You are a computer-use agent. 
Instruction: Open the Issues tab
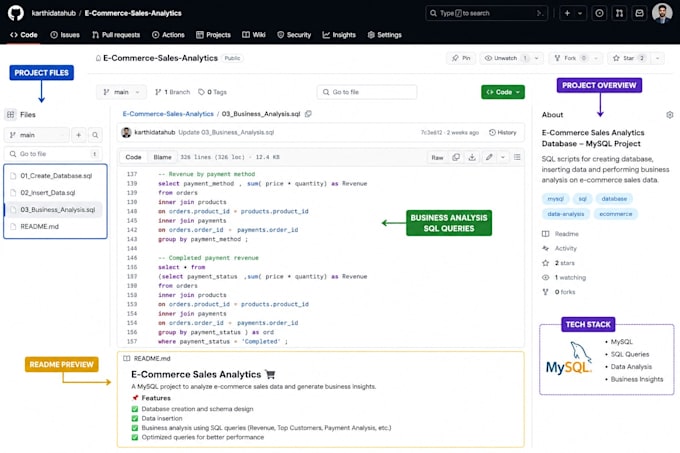[x=65, y=35]
